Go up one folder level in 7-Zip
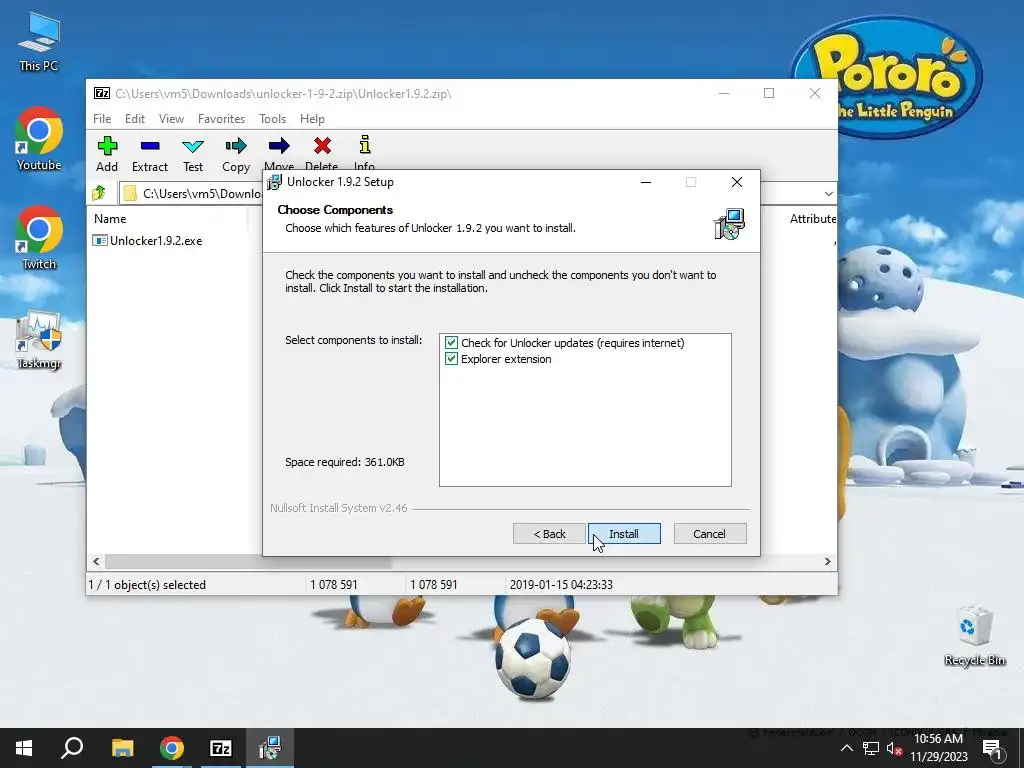Viewport: 1024px width, 768px height. click(x=99, y=193)
